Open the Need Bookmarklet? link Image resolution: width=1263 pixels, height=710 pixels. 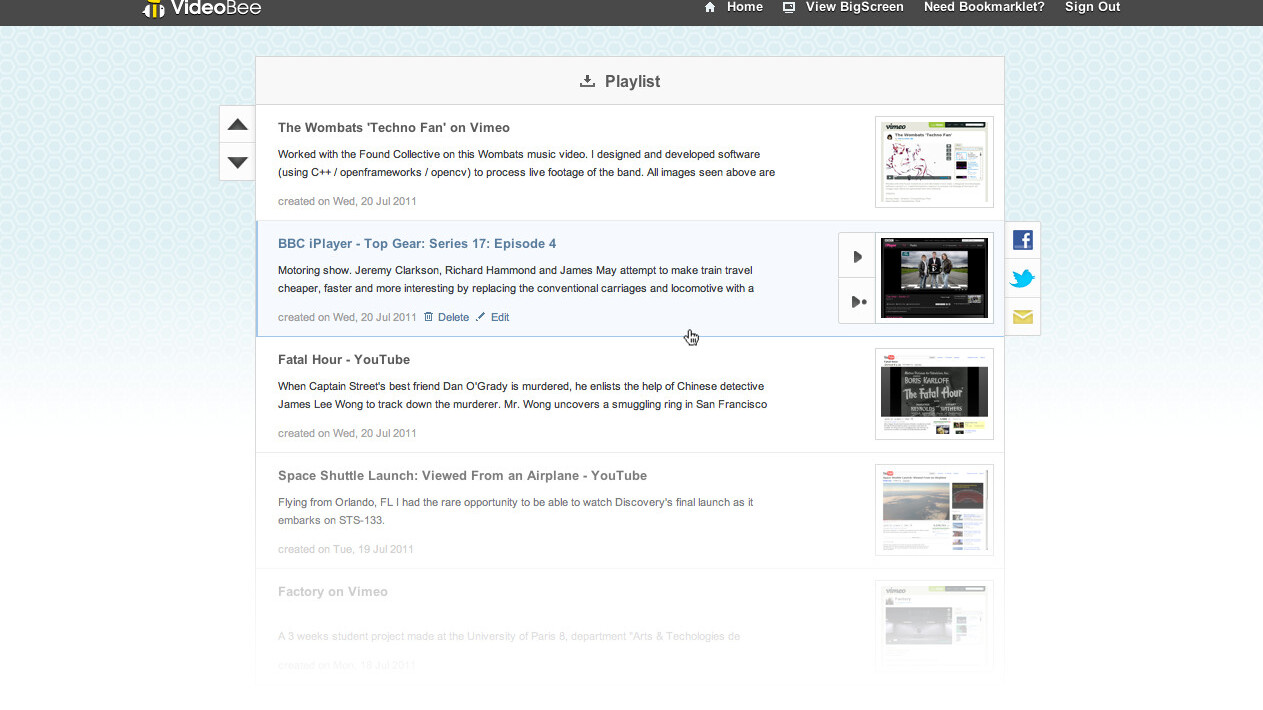983,7
